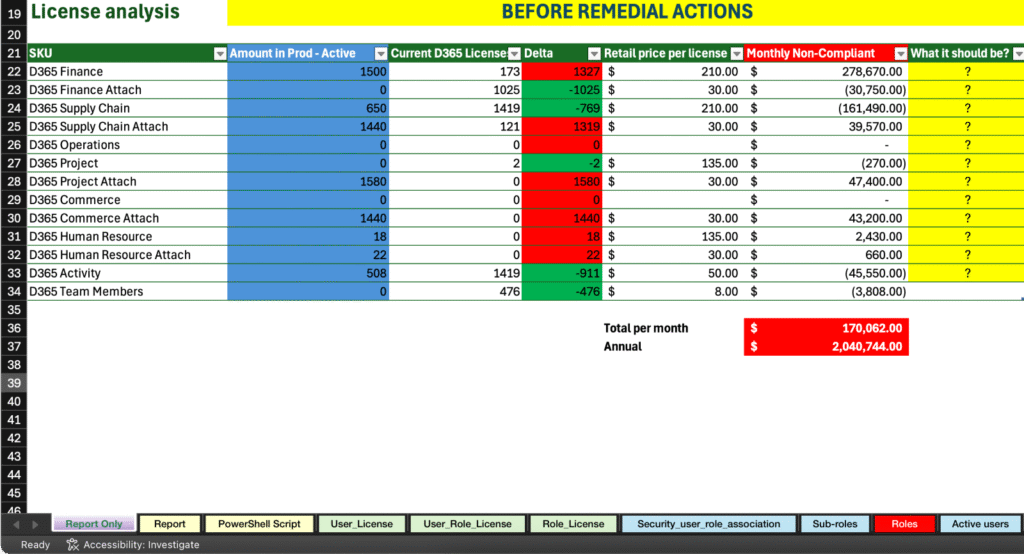Open Monthly Non-Compliant filter dropdown
This screenshot has height=554, width=1024.
point(901,54)
